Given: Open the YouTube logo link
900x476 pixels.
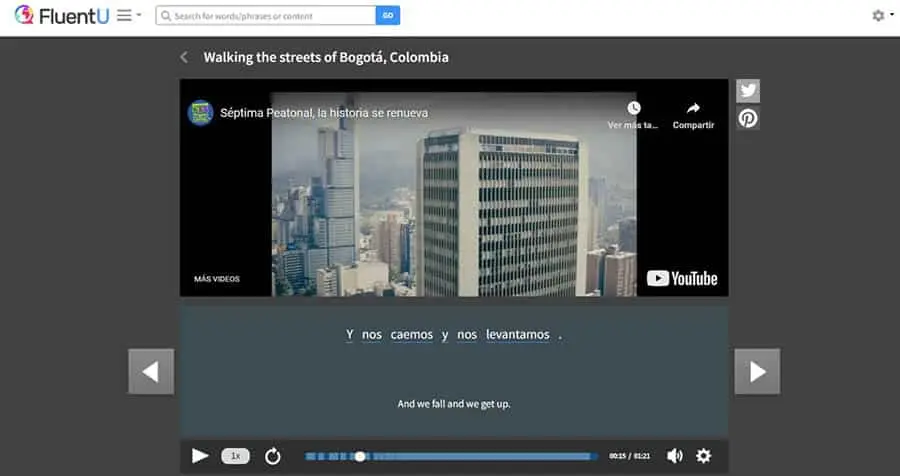Looking at the screenshot, I should tap(682, 278).
